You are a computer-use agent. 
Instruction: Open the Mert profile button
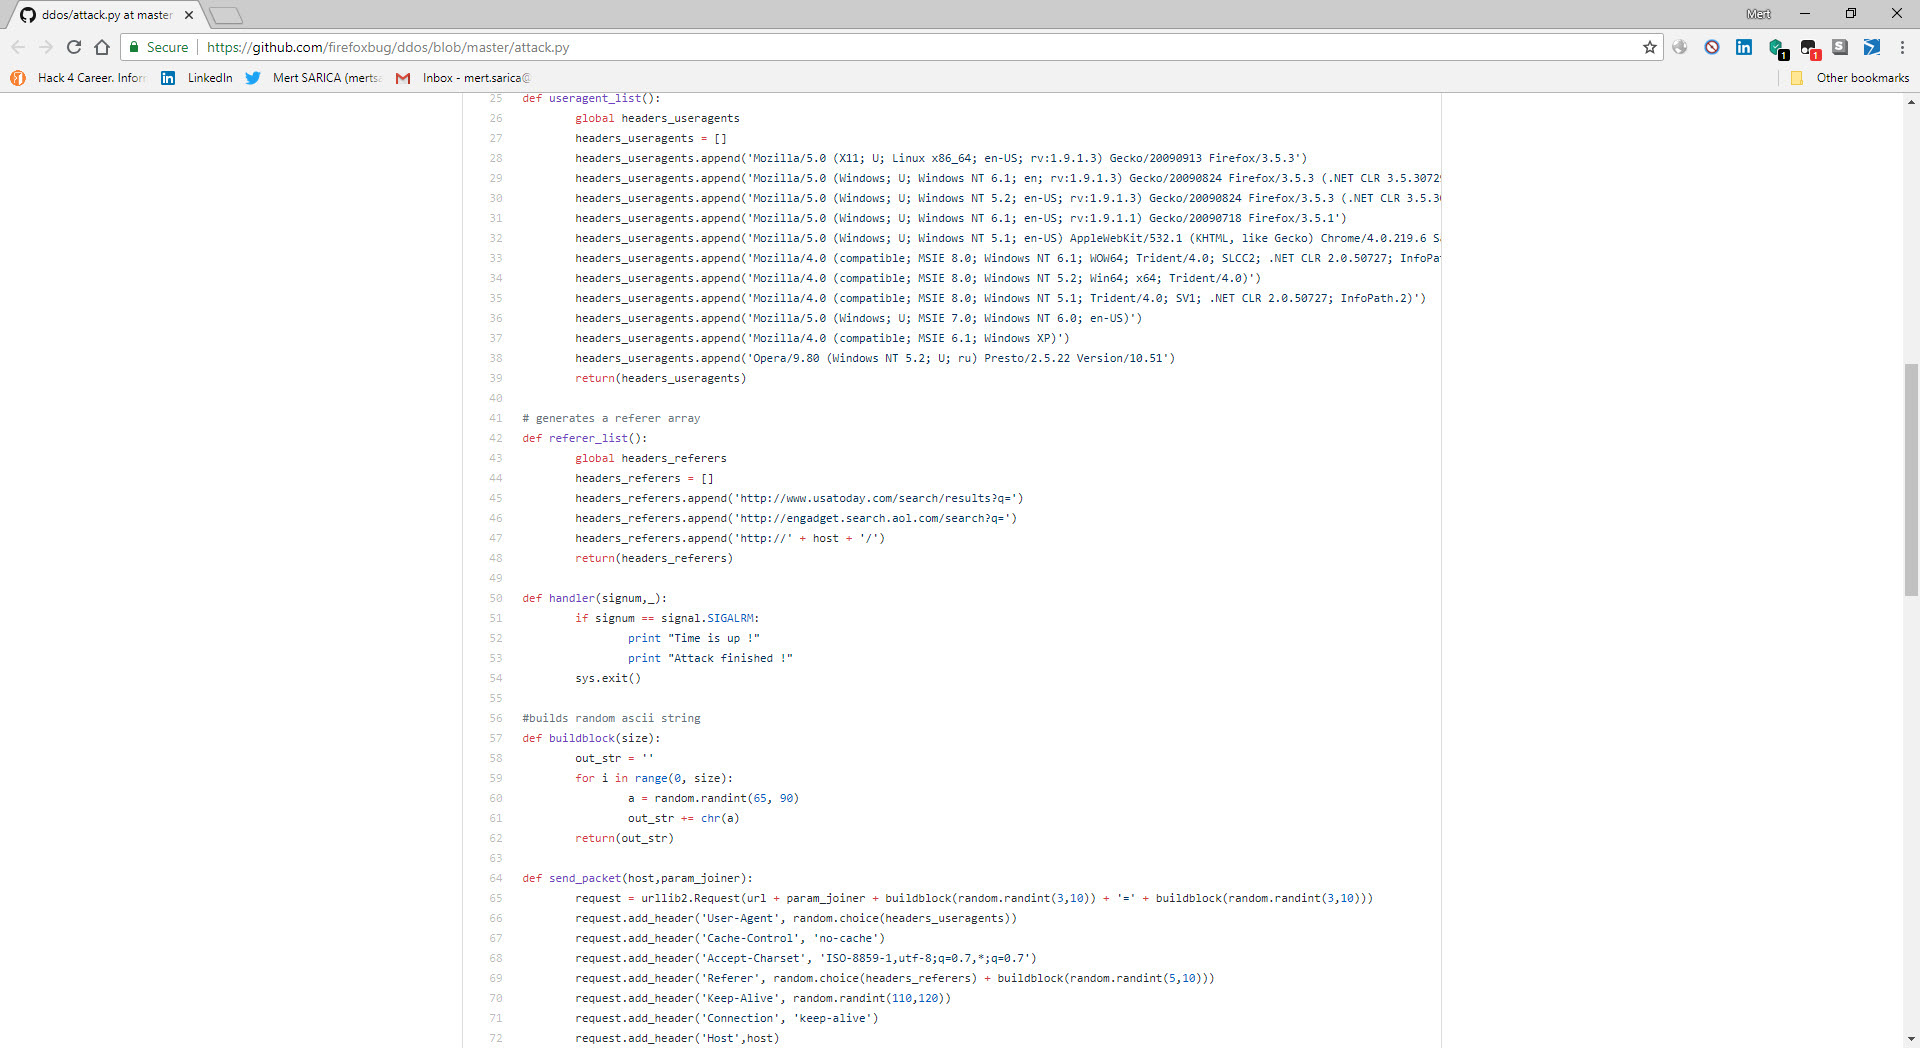(x=1758, y=13)
